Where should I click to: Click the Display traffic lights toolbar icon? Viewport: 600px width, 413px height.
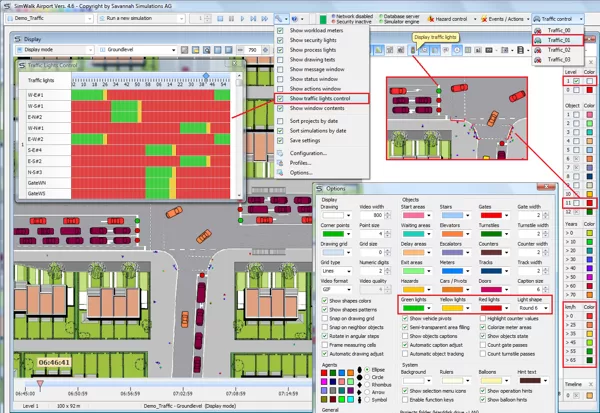(x=413, y=50)
